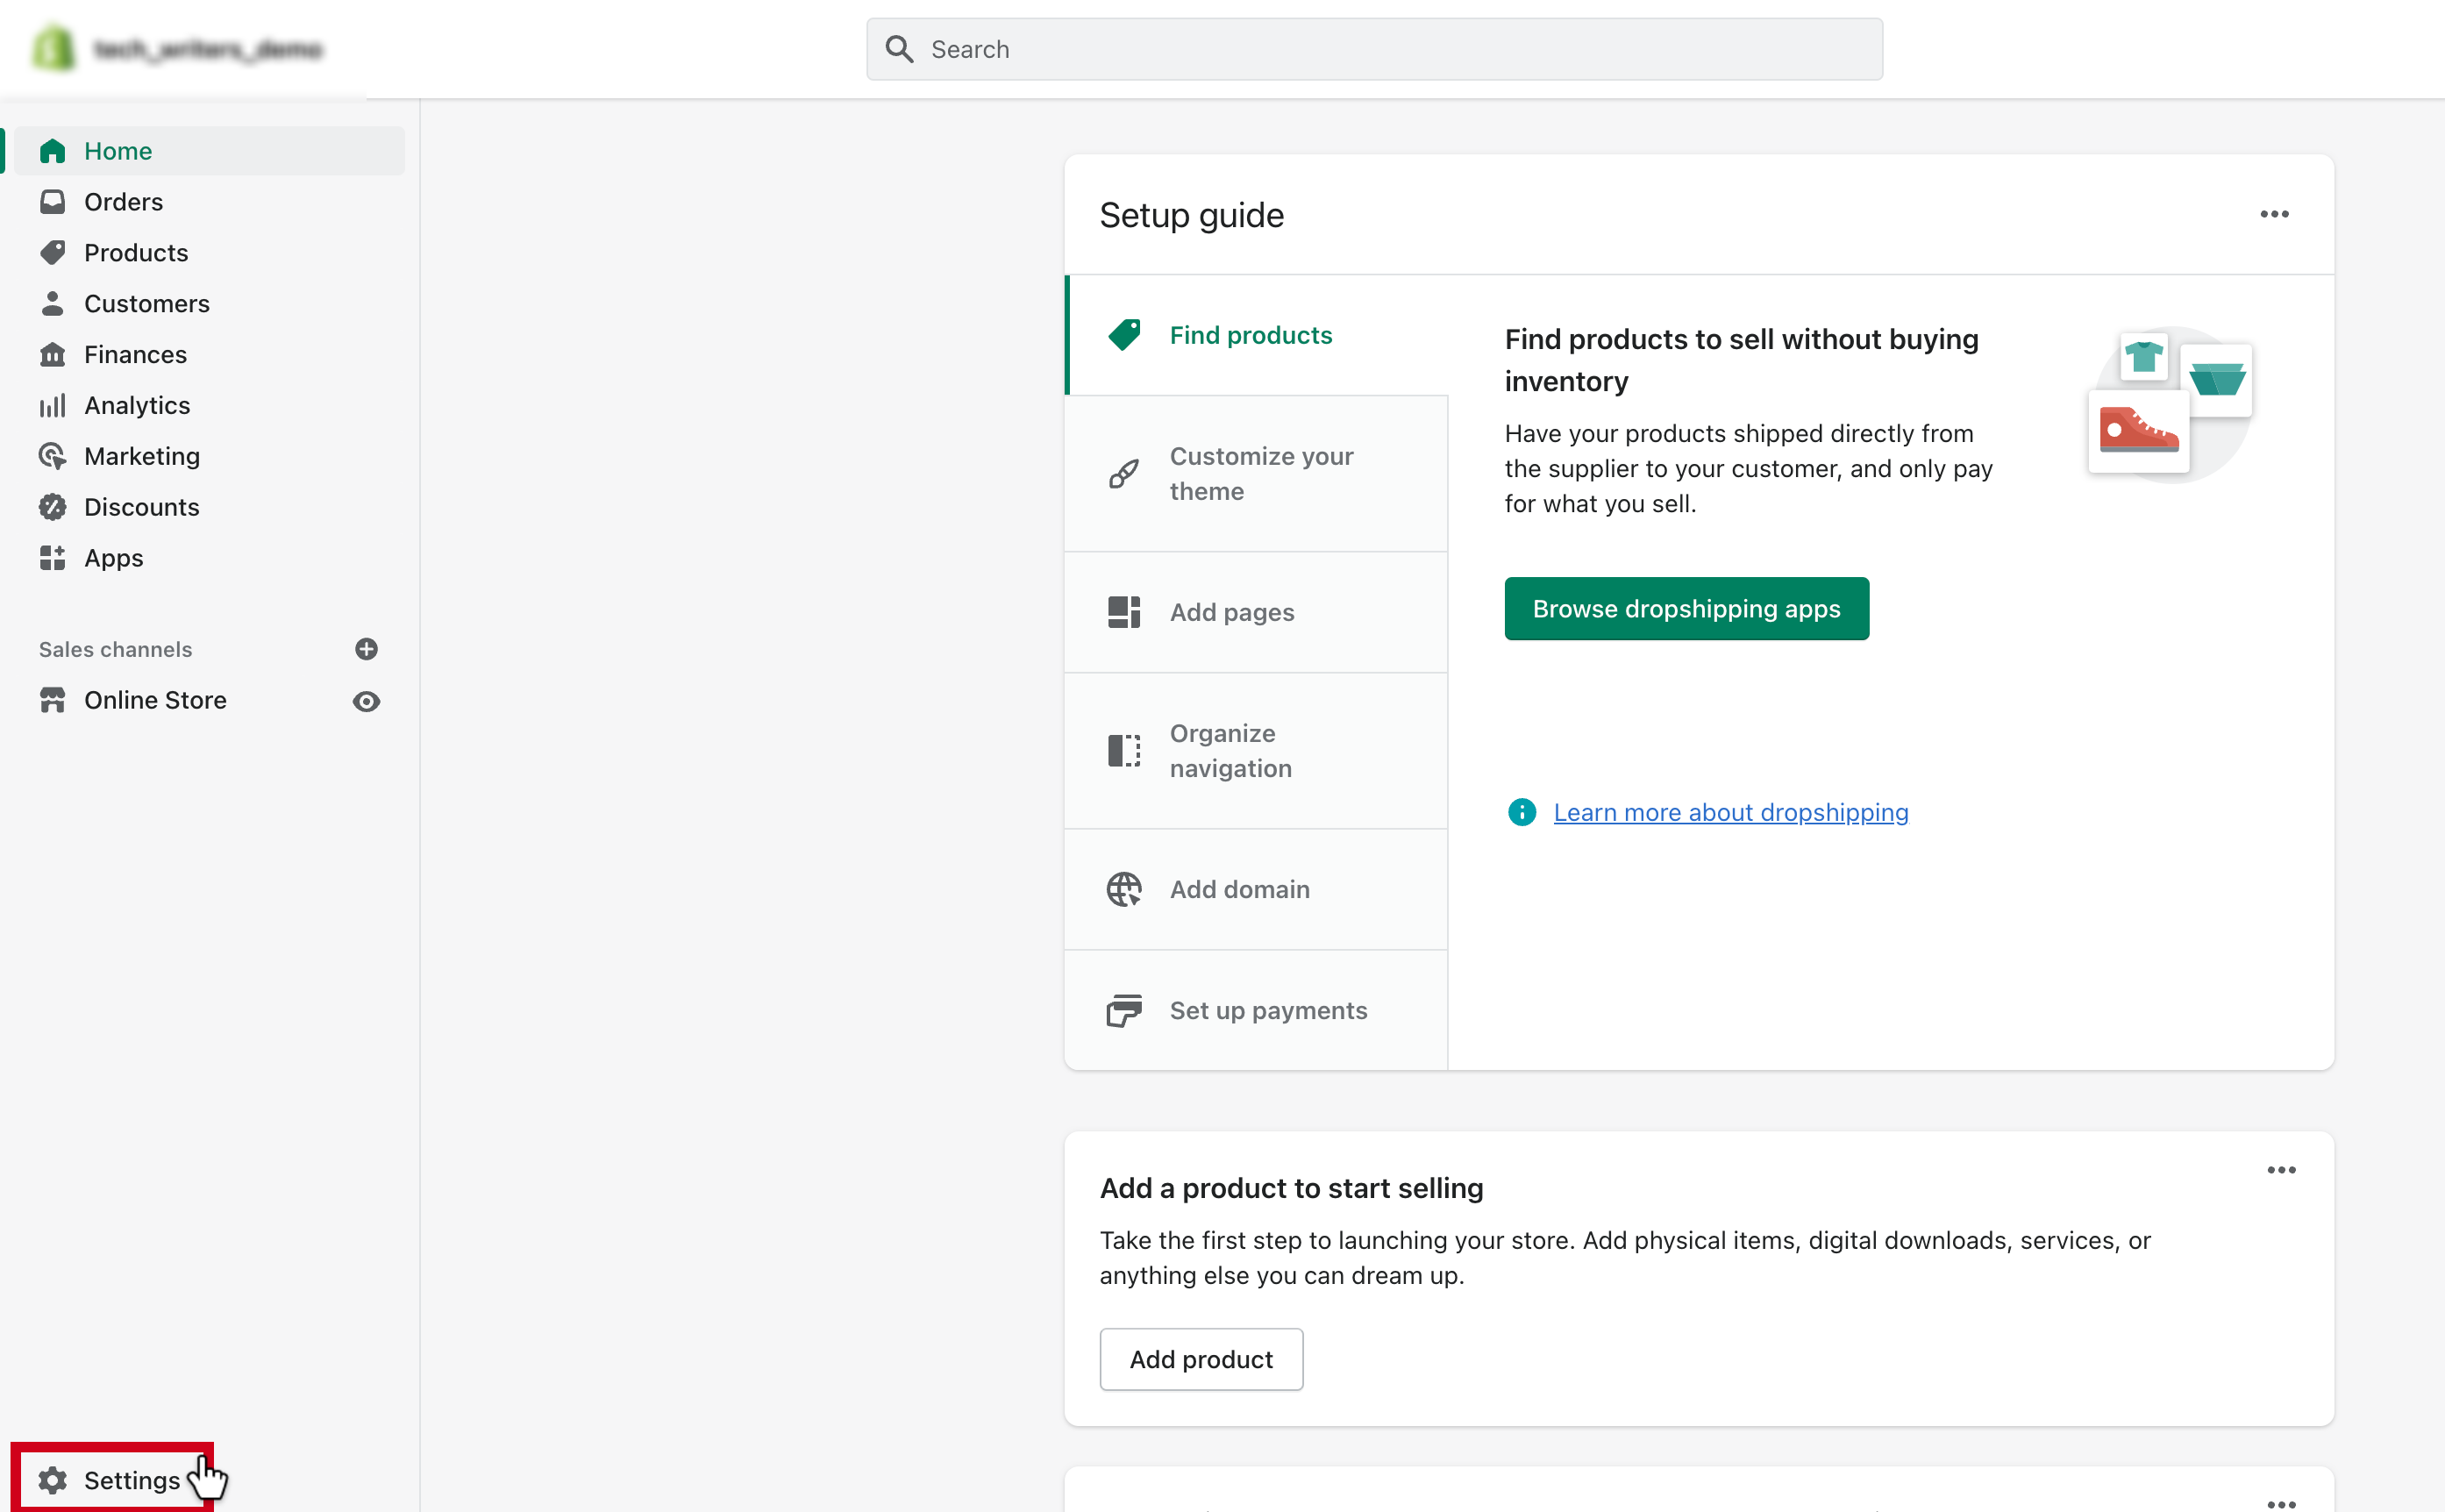Click Add product button
This screenshot has width=2445, height=1512.
click(1200, 1359)
